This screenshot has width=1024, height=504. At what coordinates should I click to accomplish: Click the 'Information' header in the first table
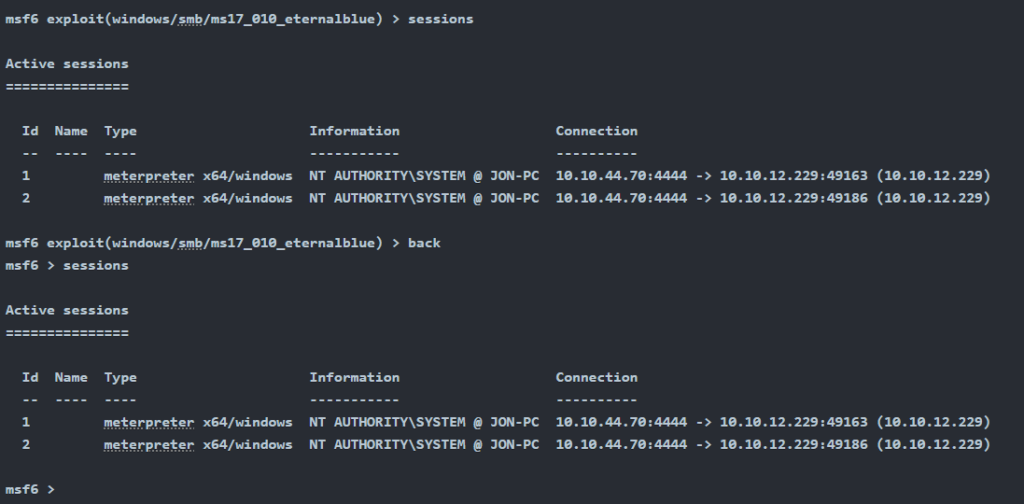[354, 131]
